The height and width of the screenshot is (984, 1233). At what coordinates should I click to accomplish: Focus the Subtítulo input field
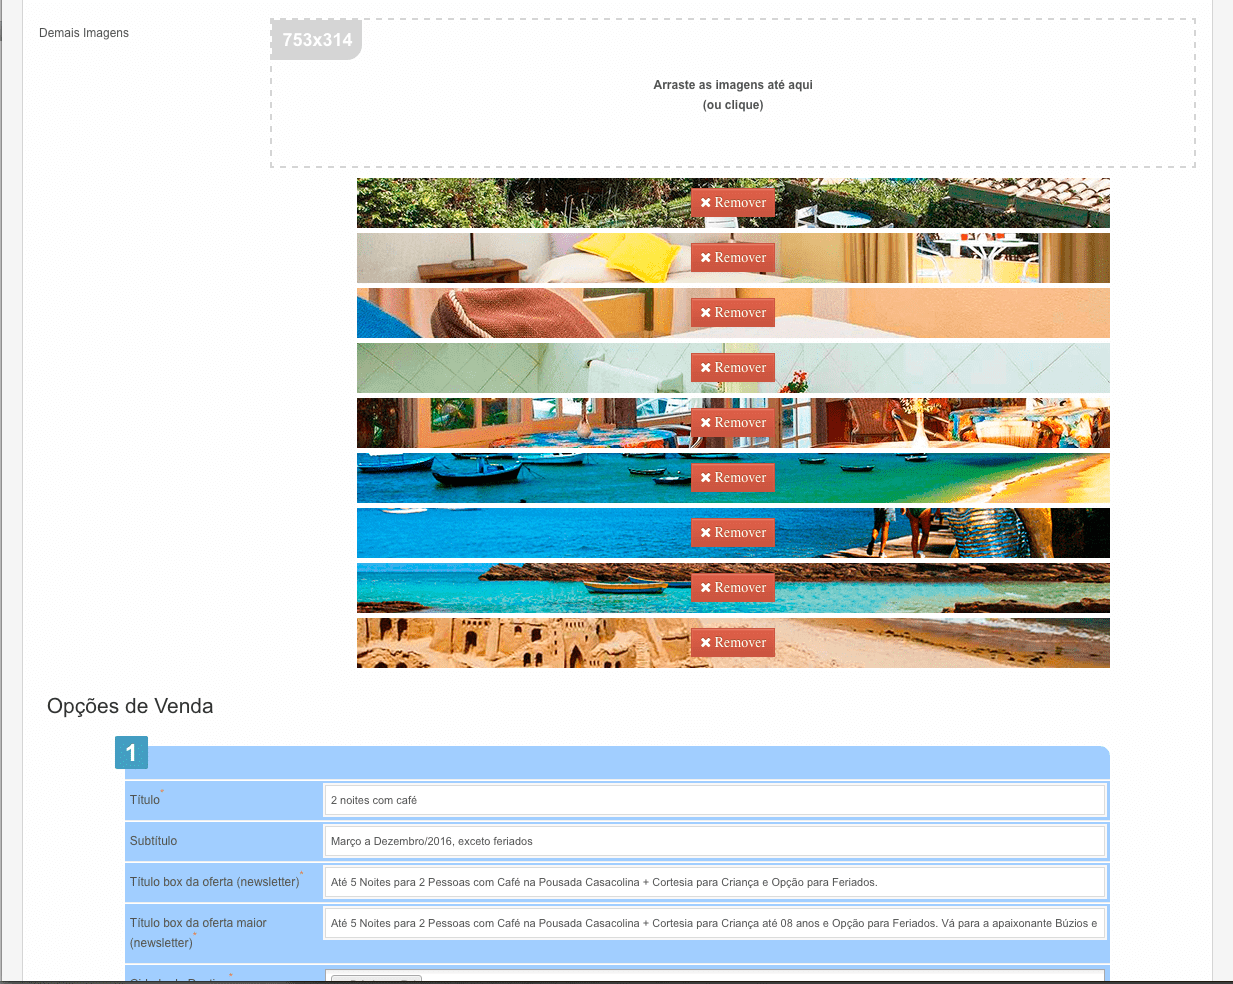tap(714, 841)
